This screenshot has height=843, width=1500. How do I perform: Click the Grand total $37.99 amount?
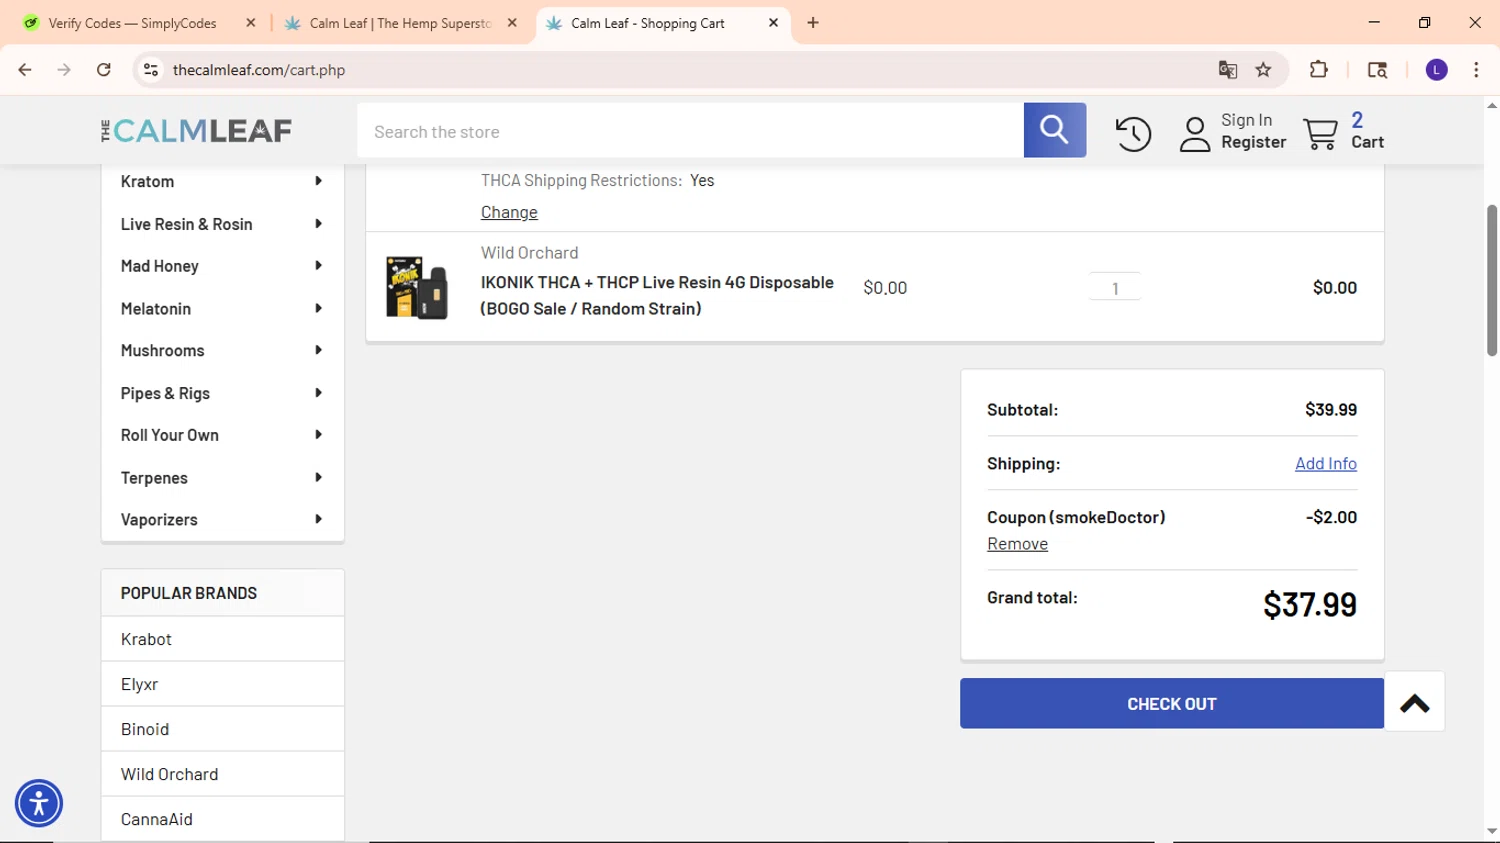[1309, 604]
